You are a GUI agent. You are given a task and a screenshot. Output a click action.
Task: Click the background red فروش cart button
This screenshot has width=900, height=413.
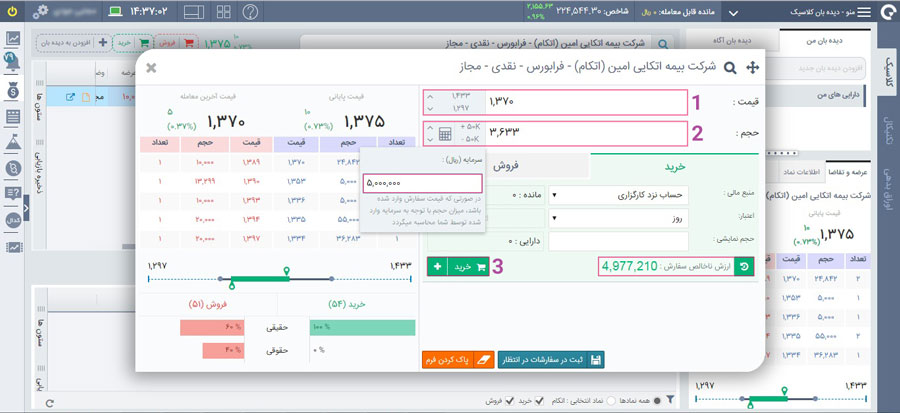click(x=176, y=43)
